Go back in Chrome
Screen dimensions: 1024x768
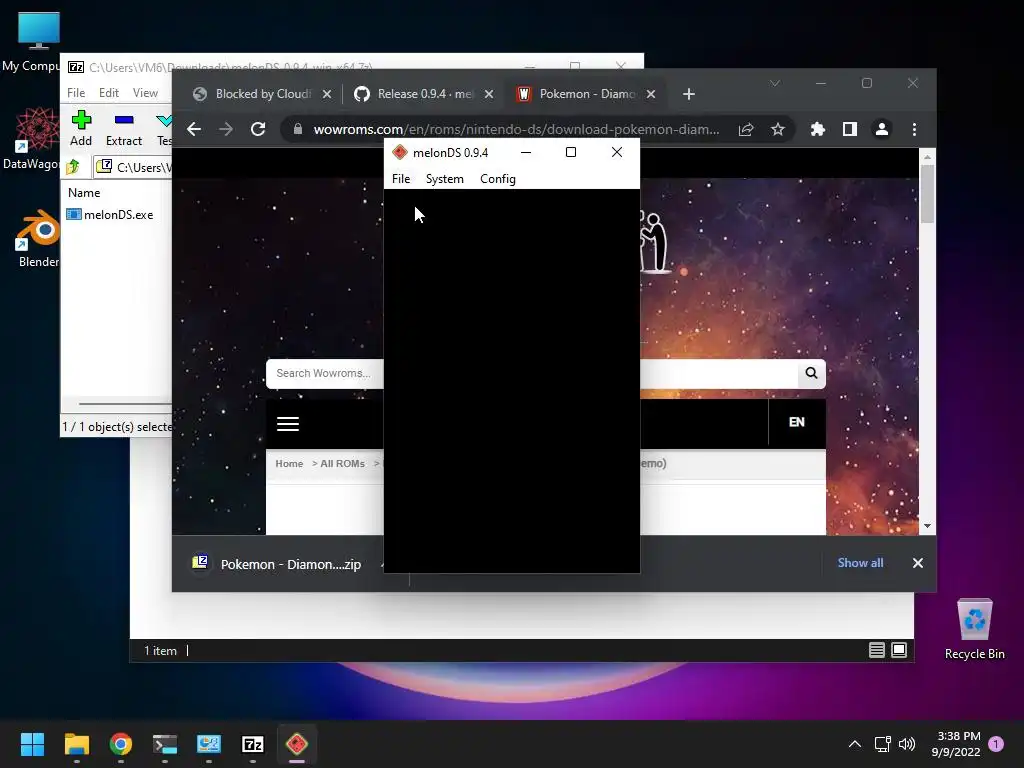(x=194, y=129)
